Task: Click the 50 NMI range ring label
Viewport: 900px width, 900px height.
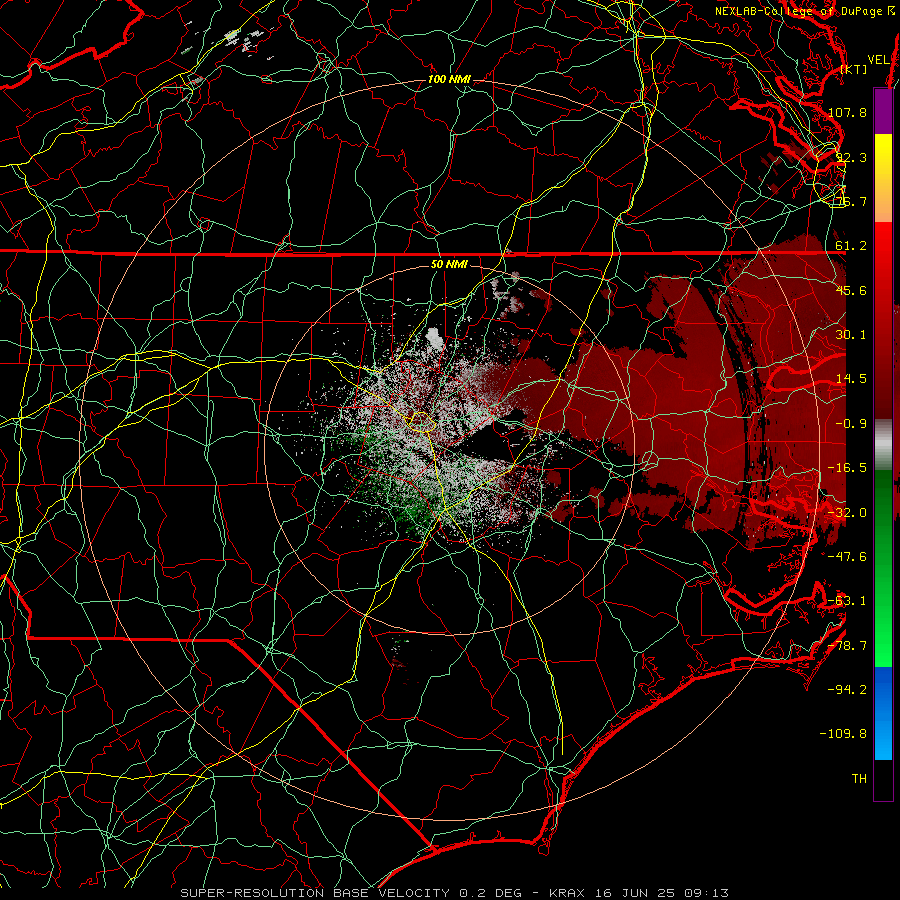Action: (x=449, y=265)
